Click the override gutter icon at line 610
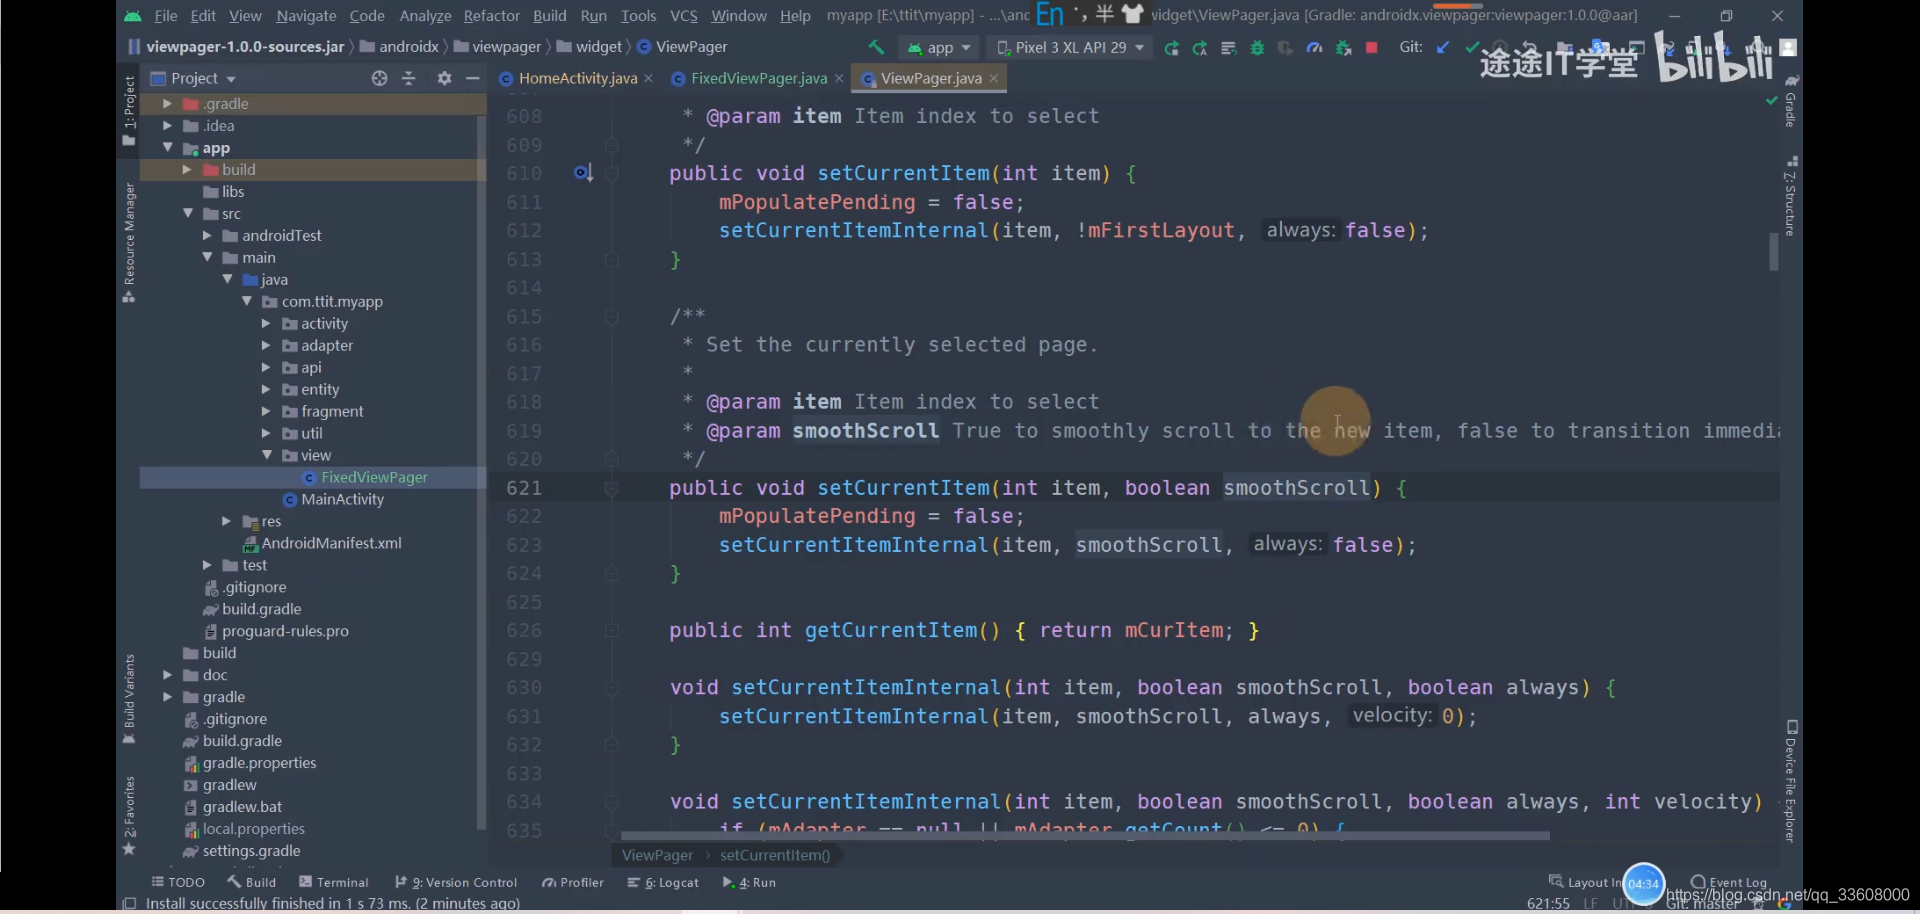The image size is (1920, 914). coord(583,173)
